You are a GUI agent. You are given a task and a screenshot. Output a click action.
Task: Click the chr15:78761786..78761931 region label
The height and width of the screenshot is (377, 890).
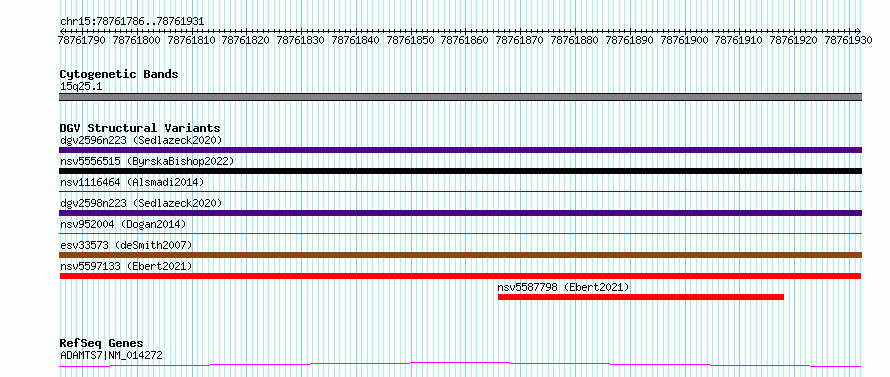(x=132, y=21)
